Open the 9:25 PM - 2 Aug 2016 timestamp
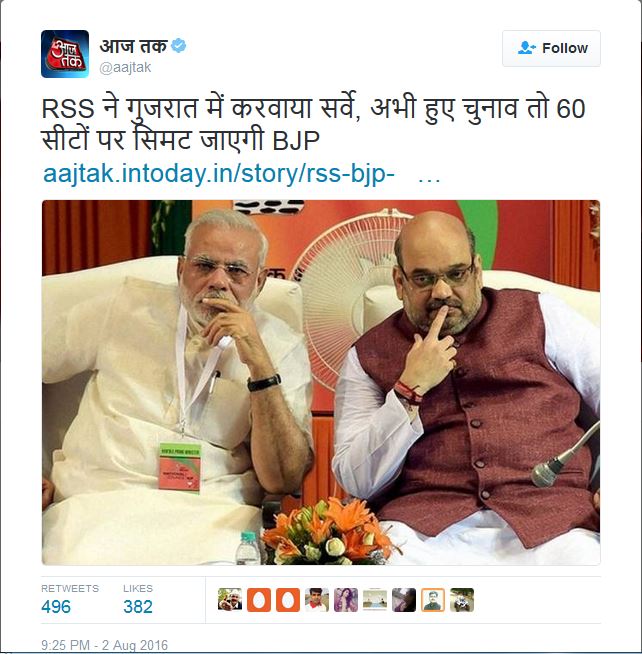Screen dimensions: 642x654 pyautogui.click(x=104, y=645)
